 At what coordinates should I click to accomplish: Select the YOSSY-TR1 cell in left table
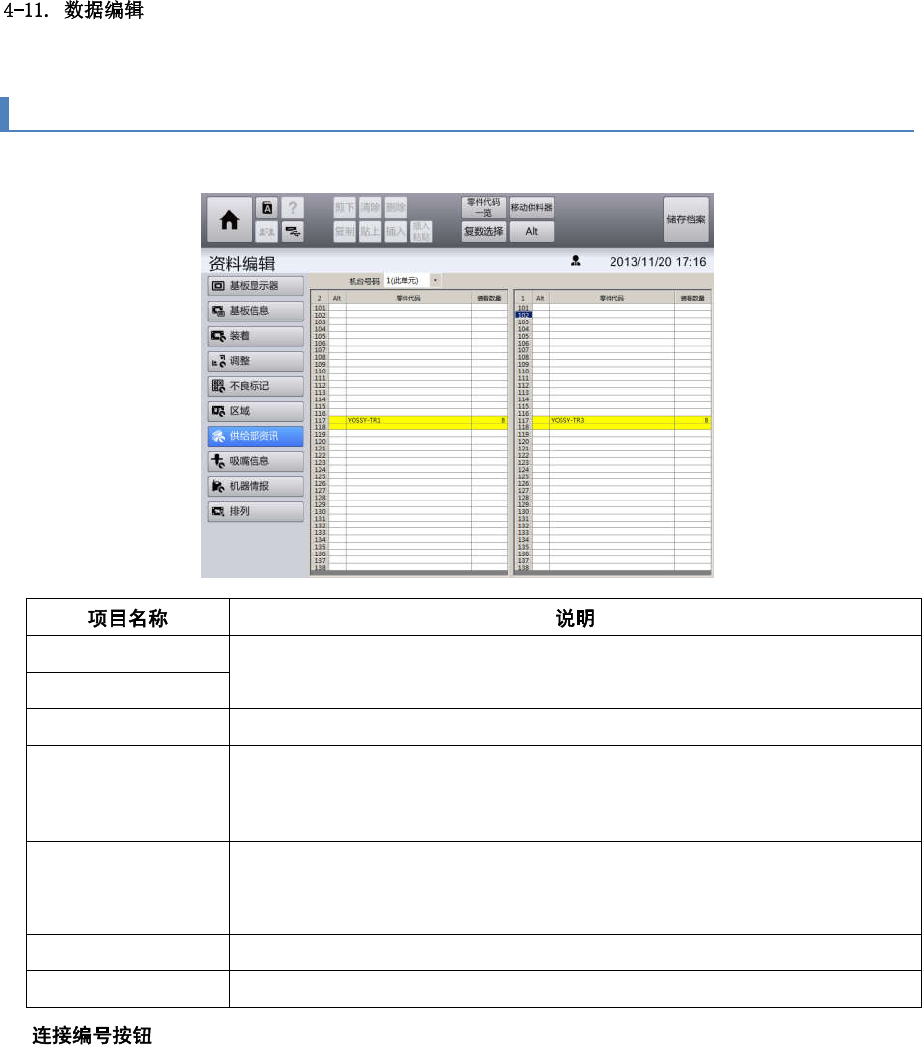tap(409, 421)
